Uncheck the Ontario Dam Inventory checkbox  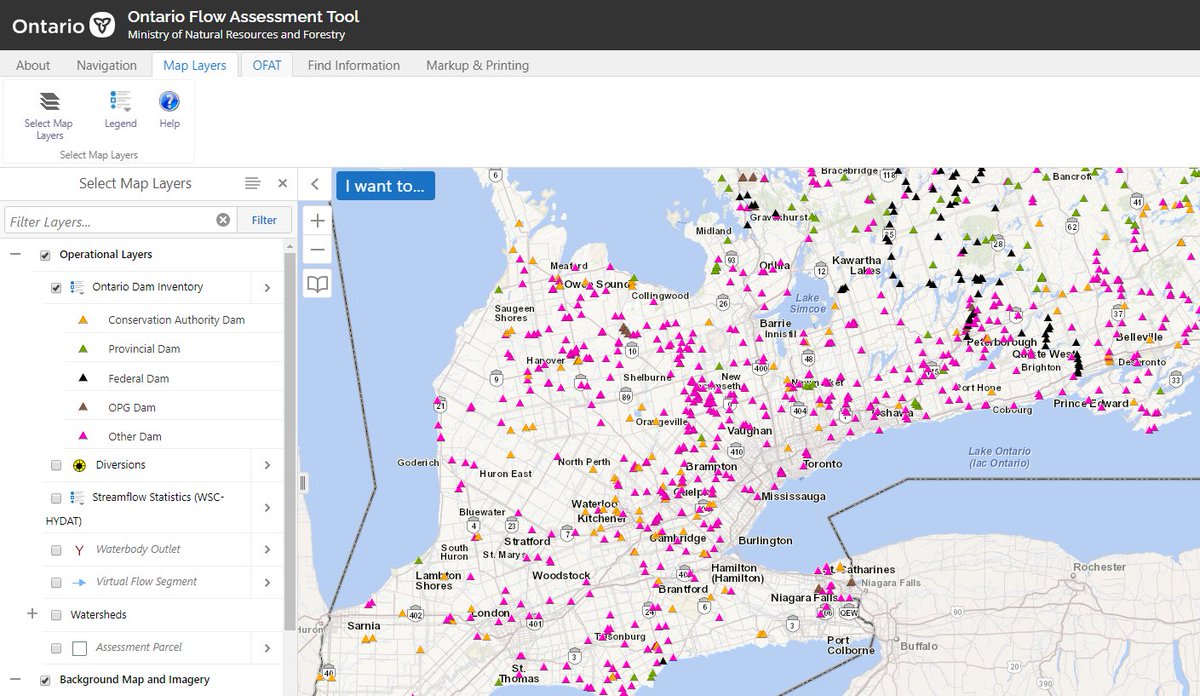(56, 287)
